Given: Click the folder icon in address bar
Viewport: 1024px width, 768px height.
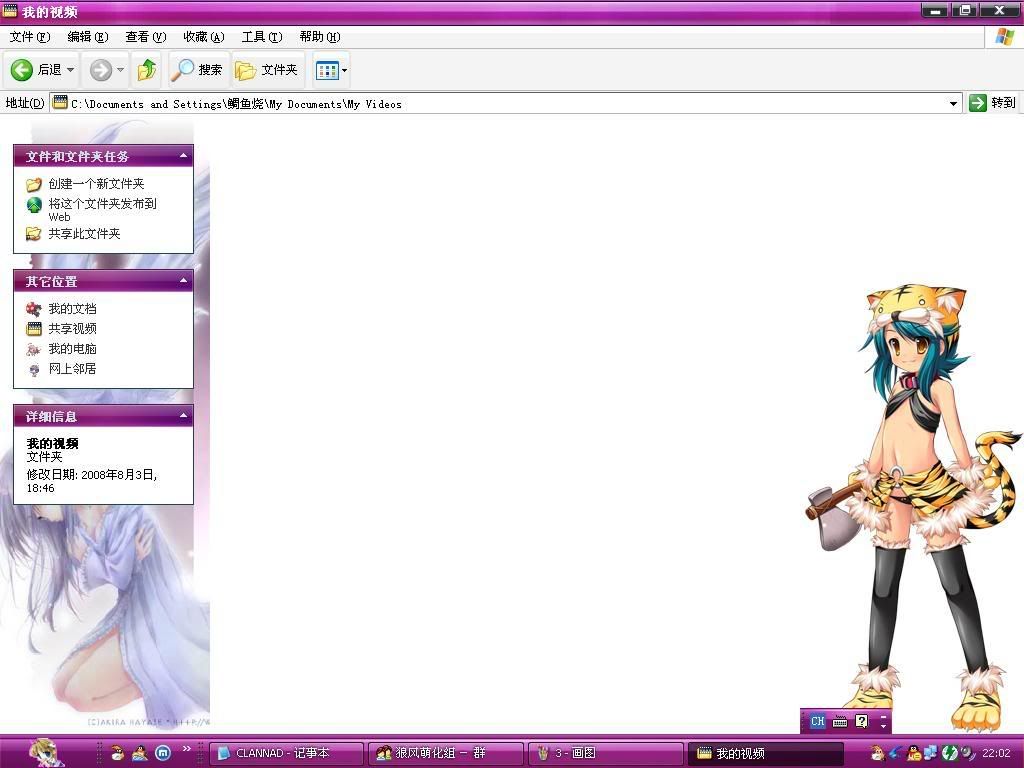Looking at the screenshot, I should point(60,103).
